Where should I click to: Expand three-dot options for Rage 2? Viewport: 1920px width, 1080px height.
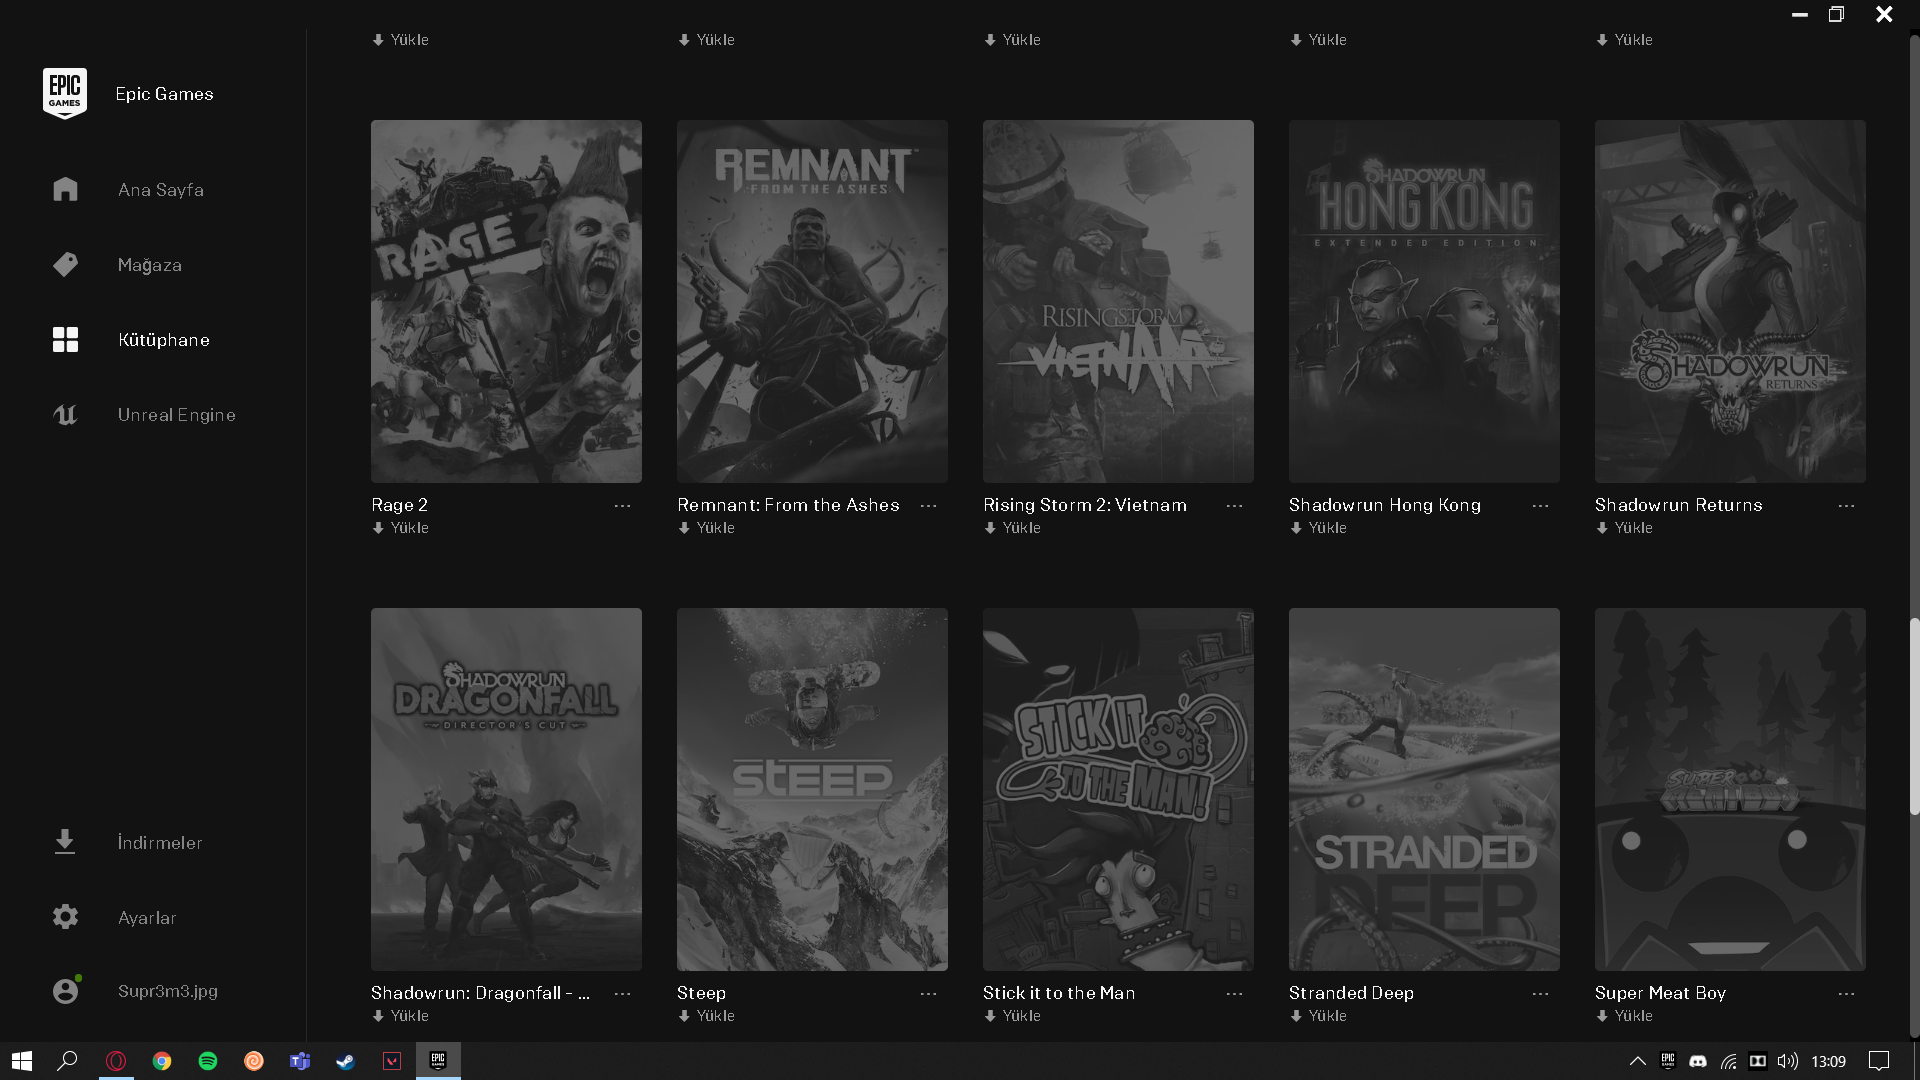(x=622, y=506)
